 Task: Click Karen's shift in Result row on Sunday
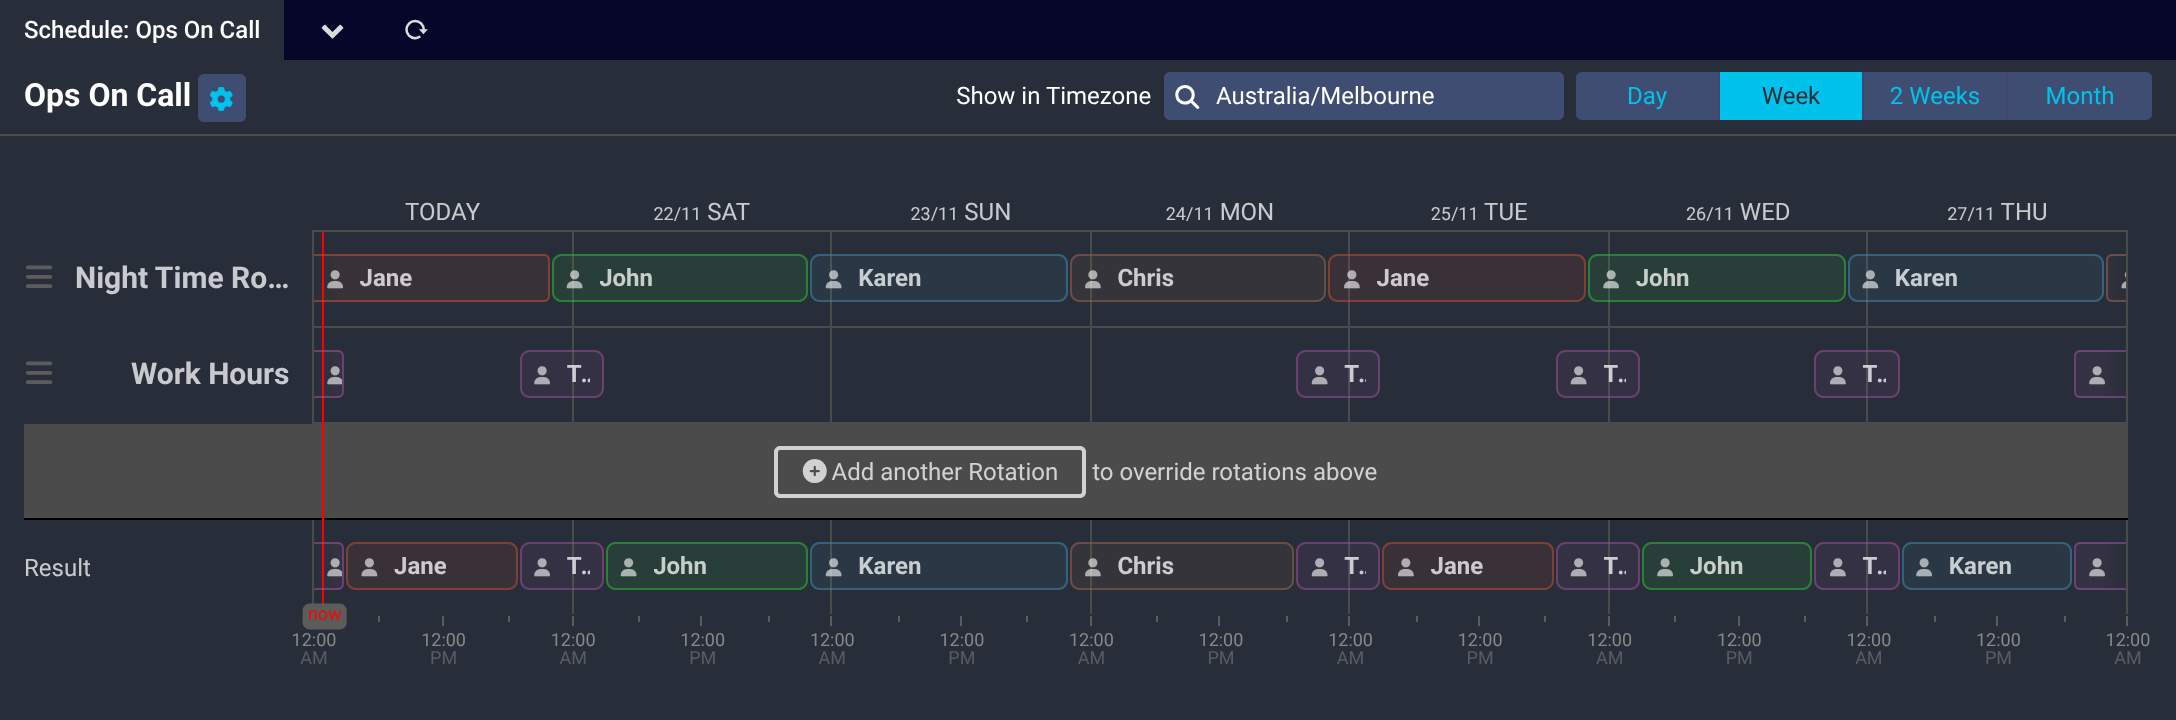pos(937,566)
